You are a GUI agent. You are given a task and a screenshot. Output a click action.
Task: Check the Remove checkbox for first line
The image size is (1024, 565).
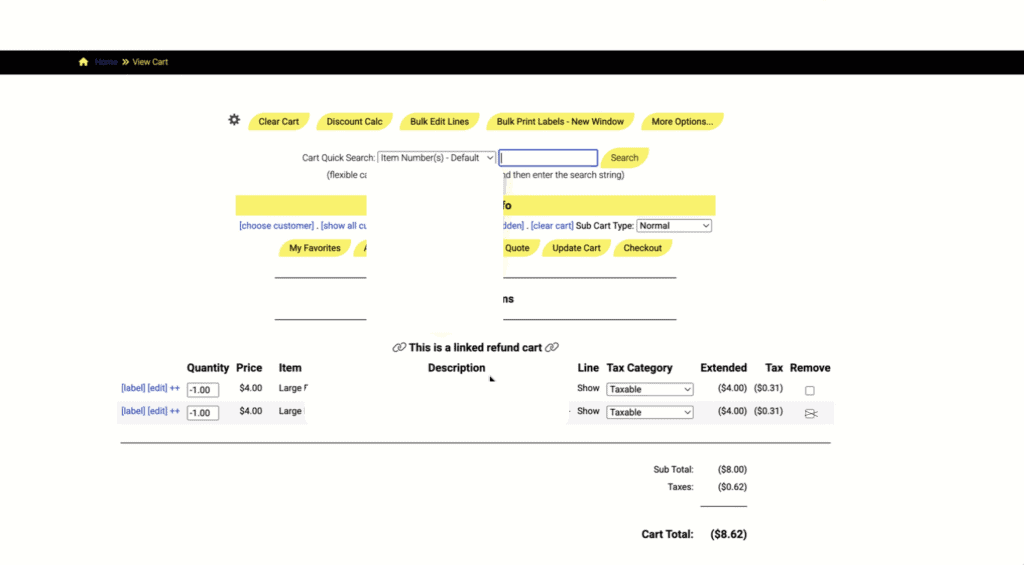coord(810,390)
